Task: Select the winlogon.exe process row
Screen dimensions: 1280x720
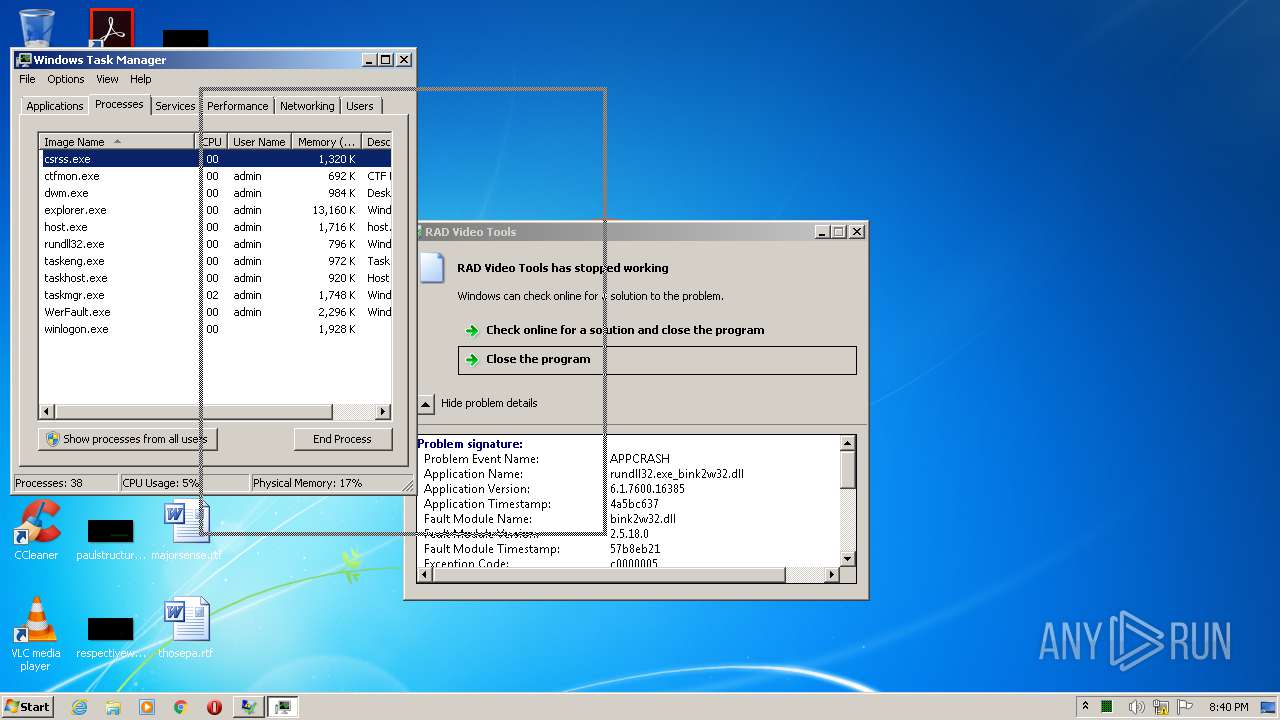Action: tap(215, 329)
